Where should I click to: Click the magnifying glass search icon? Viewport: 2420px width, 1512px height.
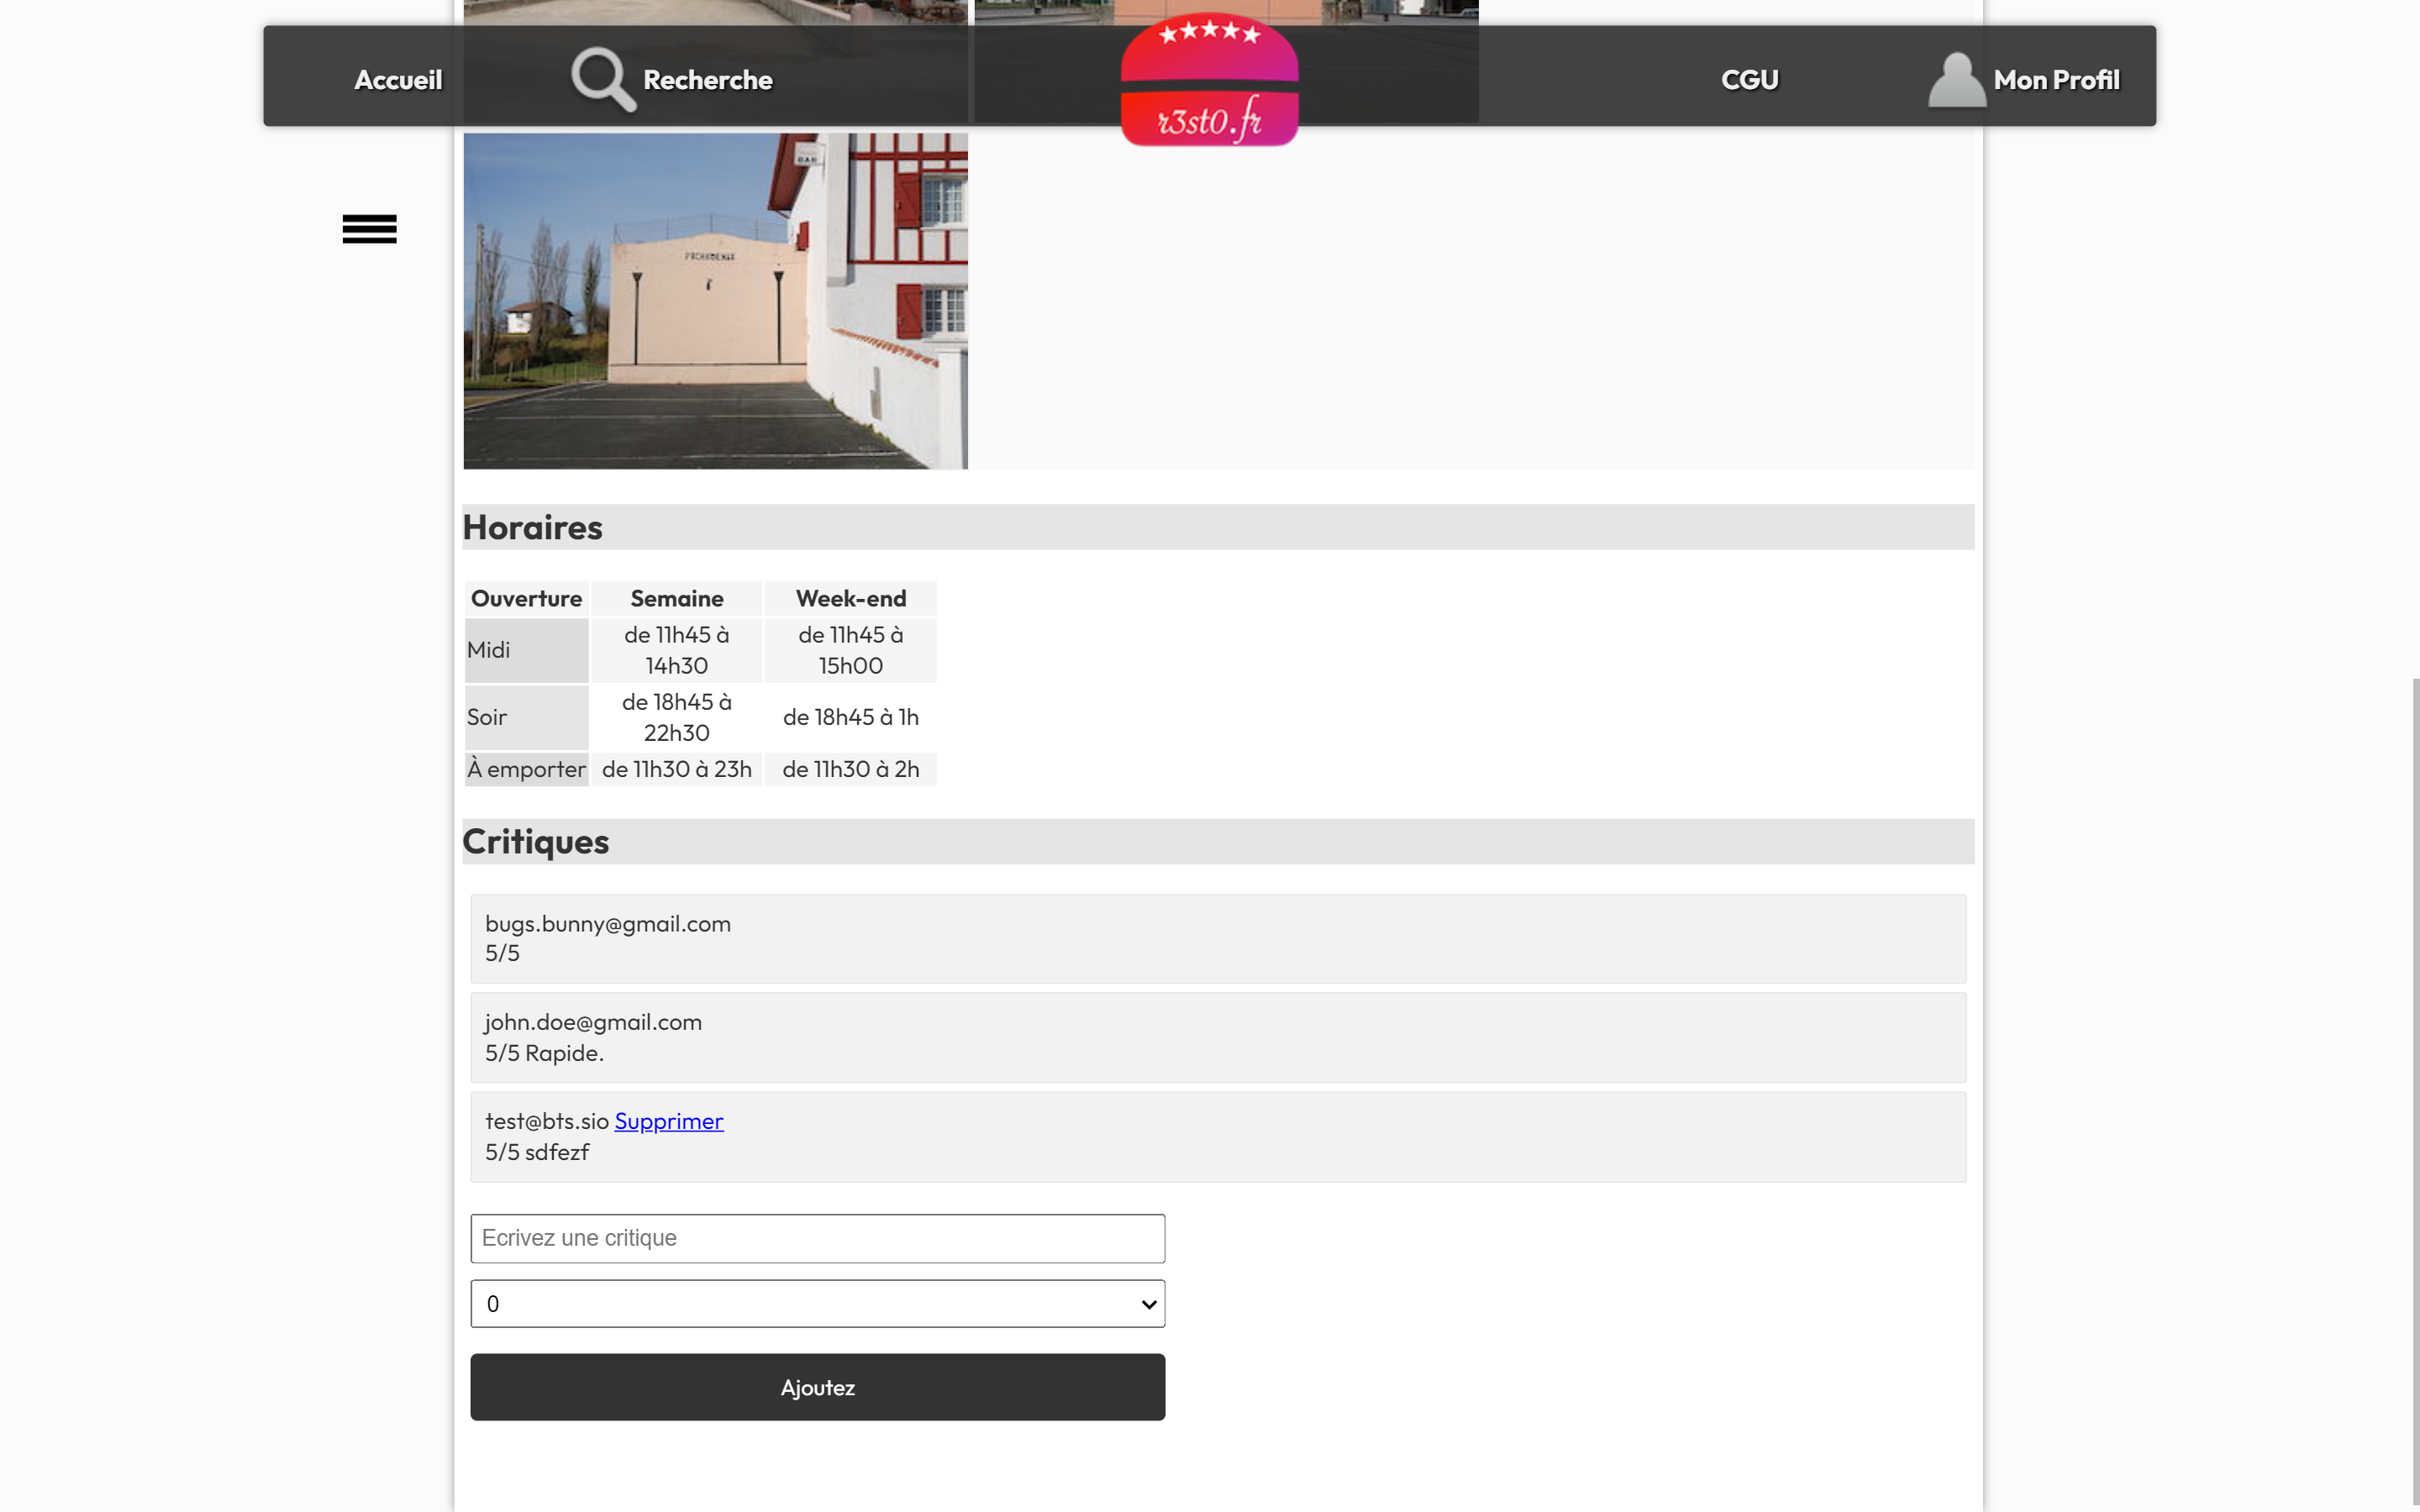(x=603, y=79)
